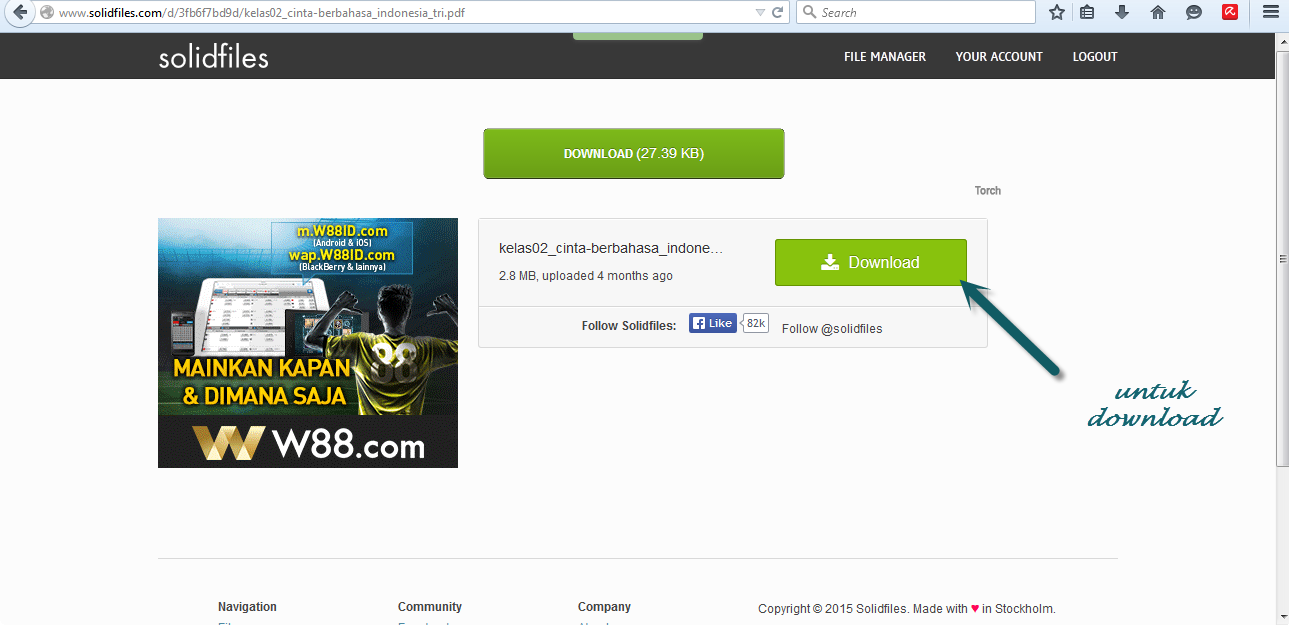The height and width of the screenshot is (625, 1289).
Task: Click the Torch link
Action: coord(988,190)
